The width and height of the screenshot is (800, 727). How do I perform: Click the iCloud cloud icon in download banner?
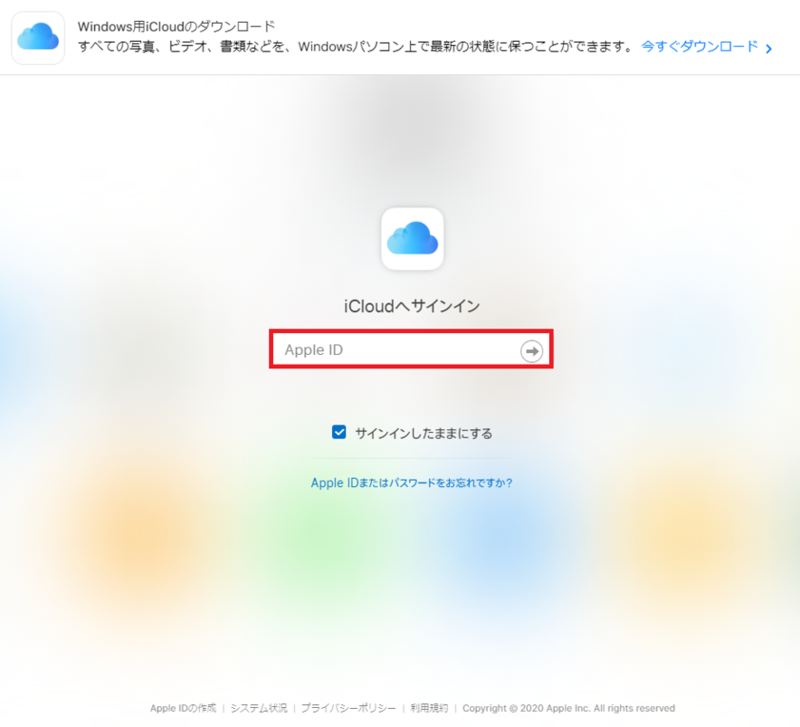point(38,38)
